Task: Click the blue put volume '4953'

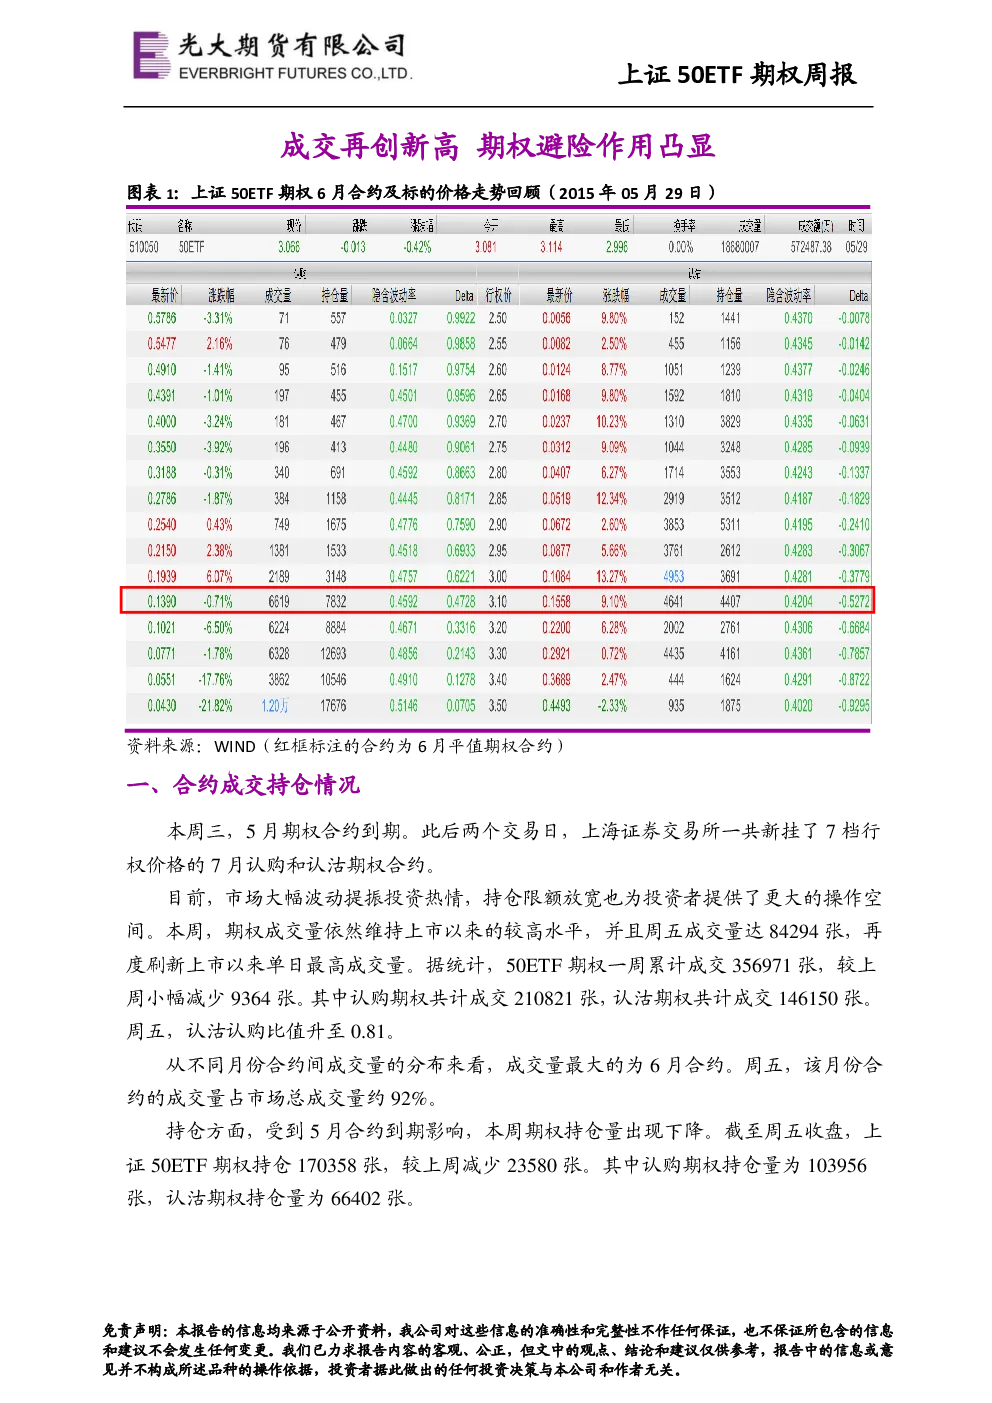Action: coord(674,577)
